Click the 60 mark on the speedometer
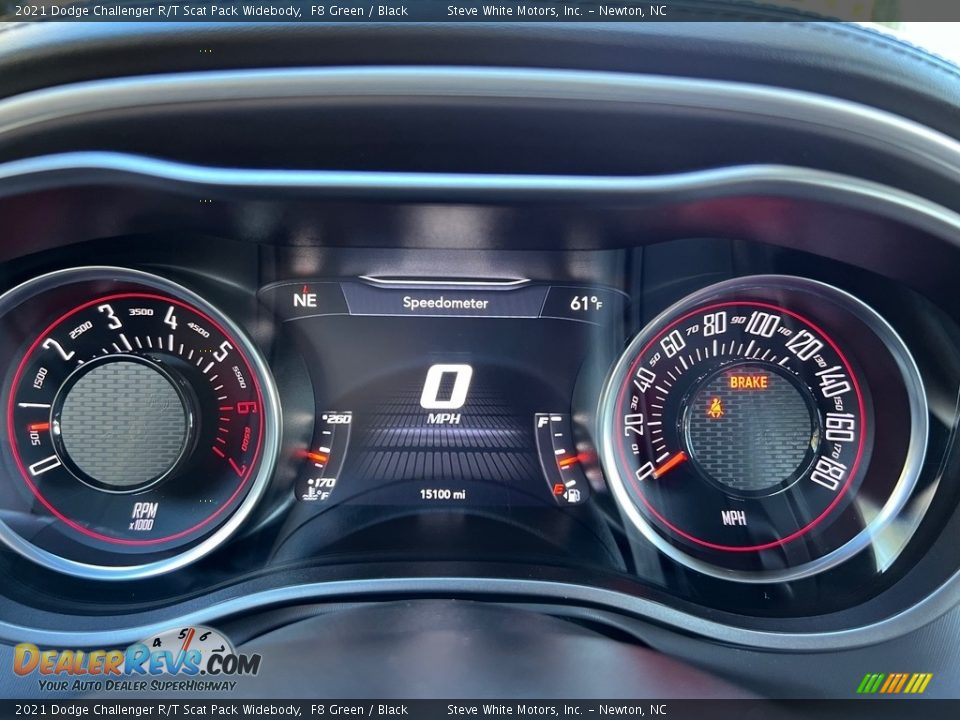This screenshot has width=960, height=720. [673, 343]
